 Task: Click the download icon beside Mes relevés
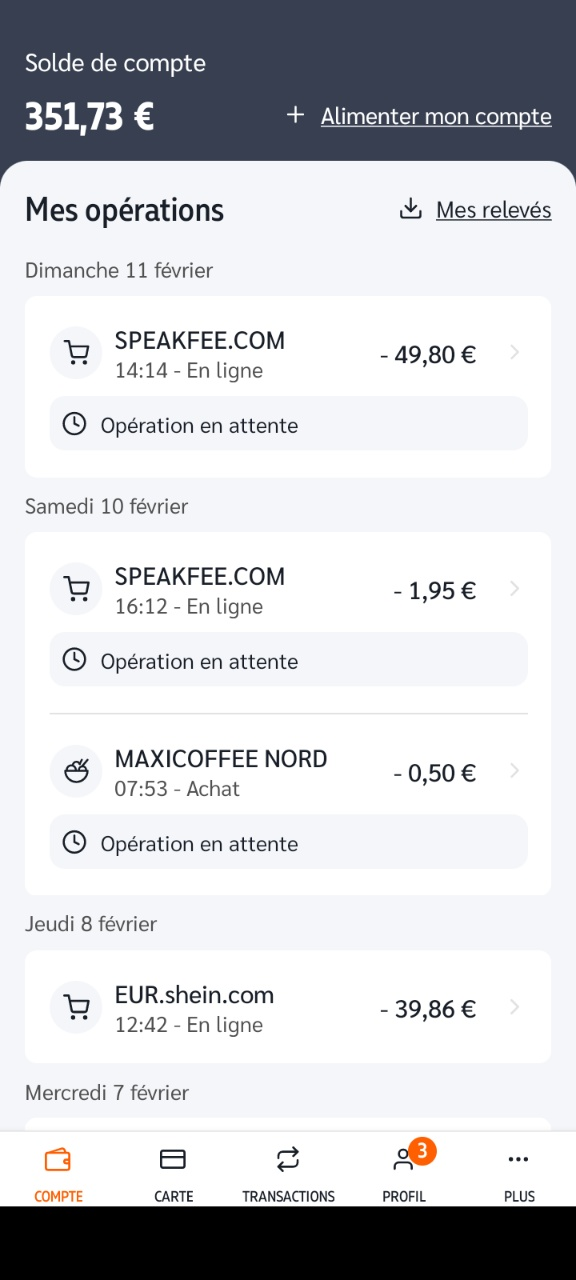pyautogui.click(x=410, y=209)
